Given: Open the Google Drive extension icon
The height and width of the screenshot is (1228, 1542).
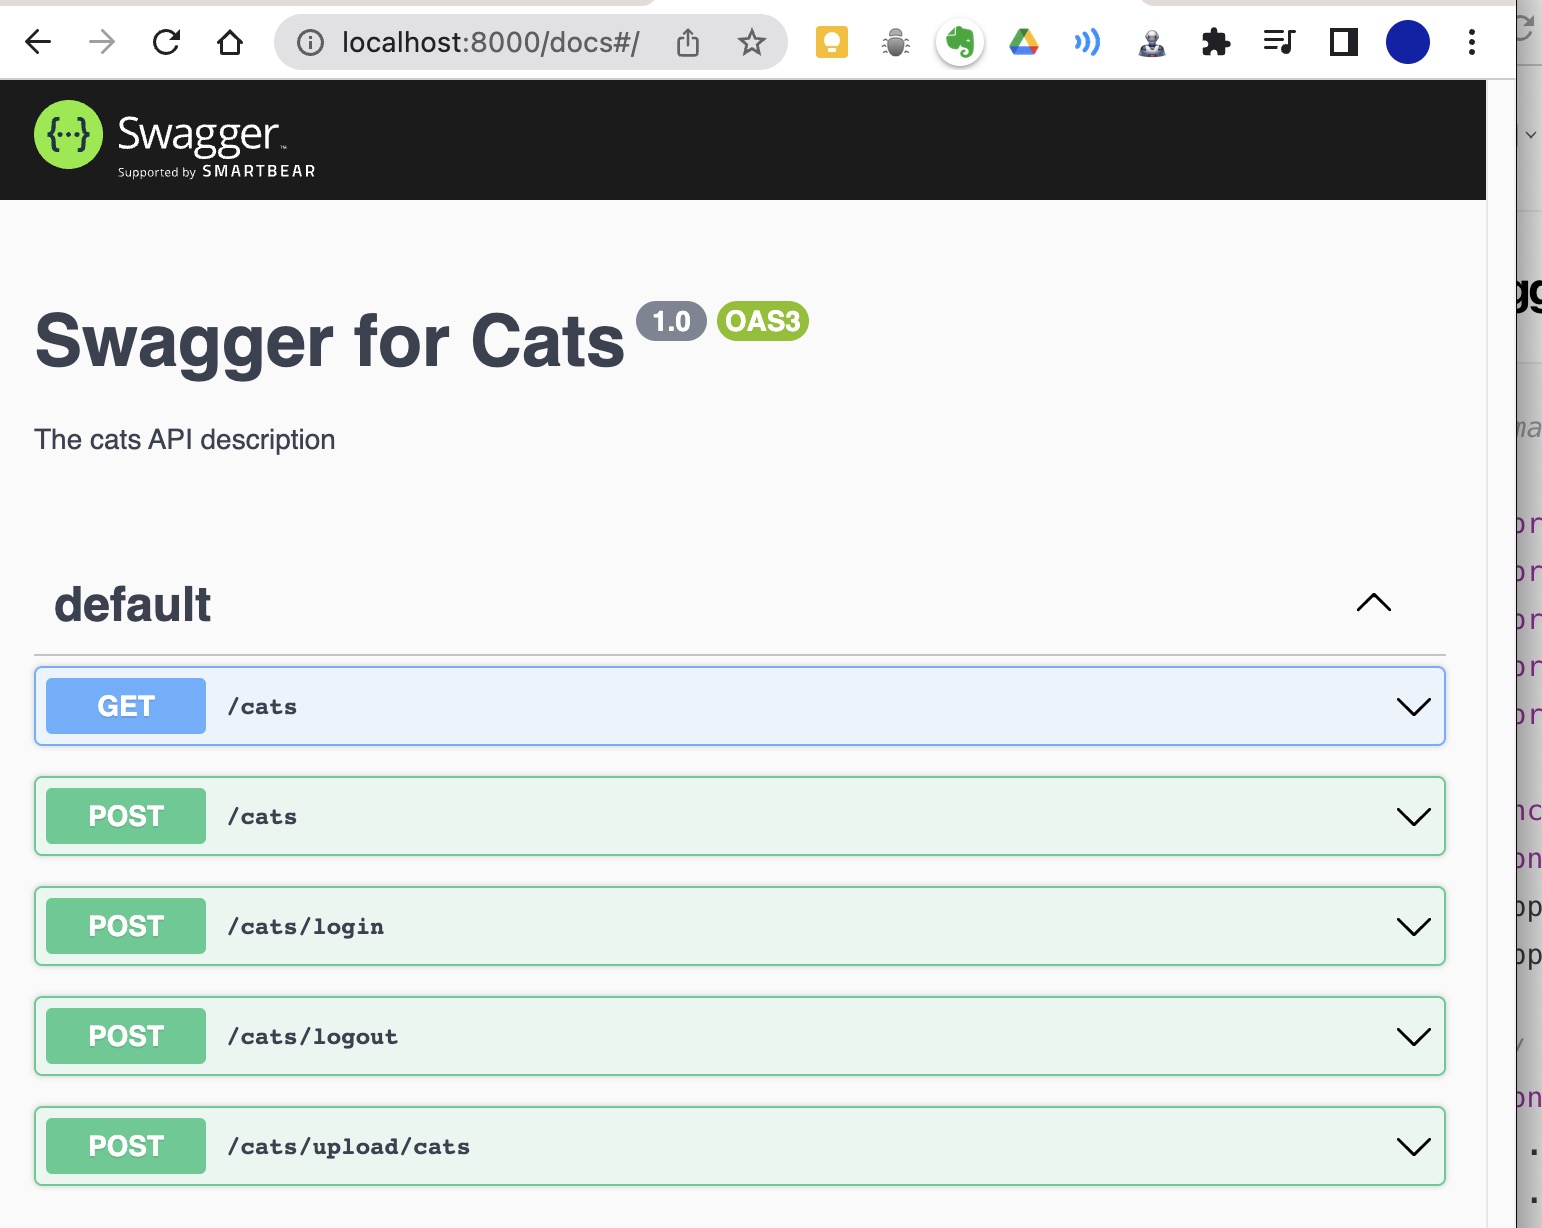Looking at the screenshot, I should 1024,42.
